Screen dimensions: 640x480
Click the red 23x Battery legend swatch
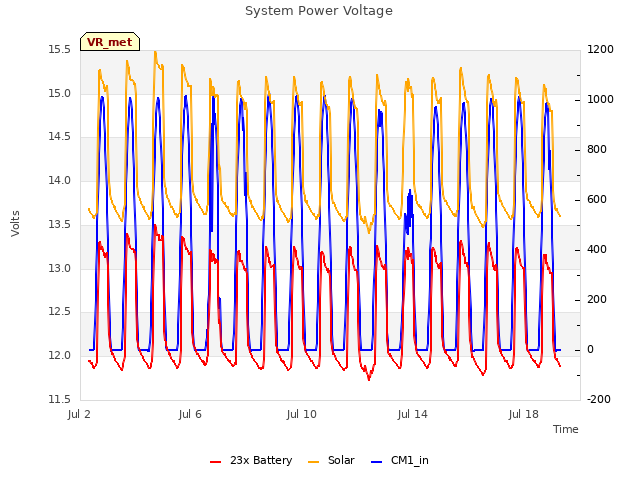pyautogui.click(x=216, y=462)
